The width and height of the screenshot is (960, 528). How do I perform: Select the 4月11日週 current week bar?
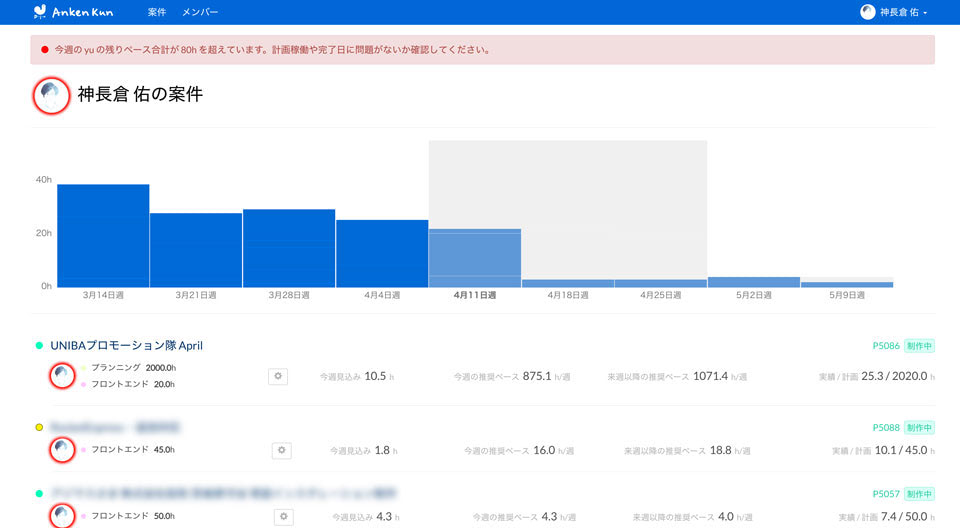click(x=475, y=258)
